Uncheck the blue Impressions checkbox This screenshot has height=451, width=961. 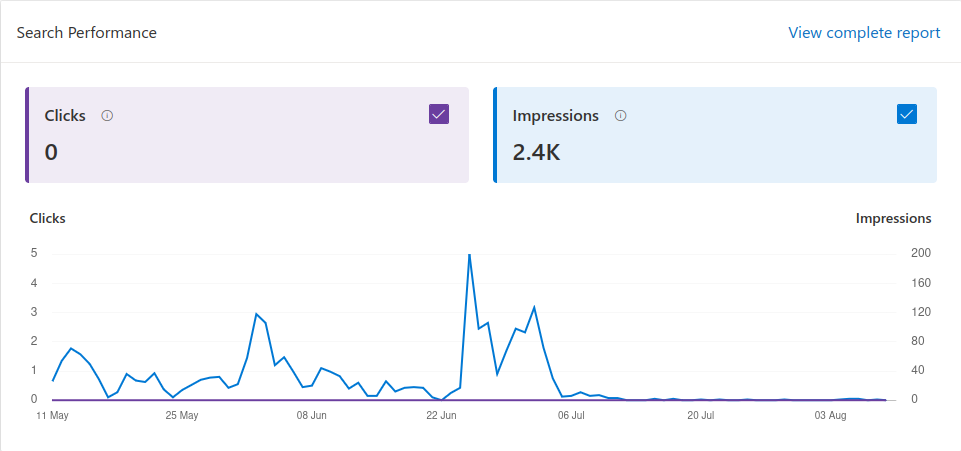[907, 114]
